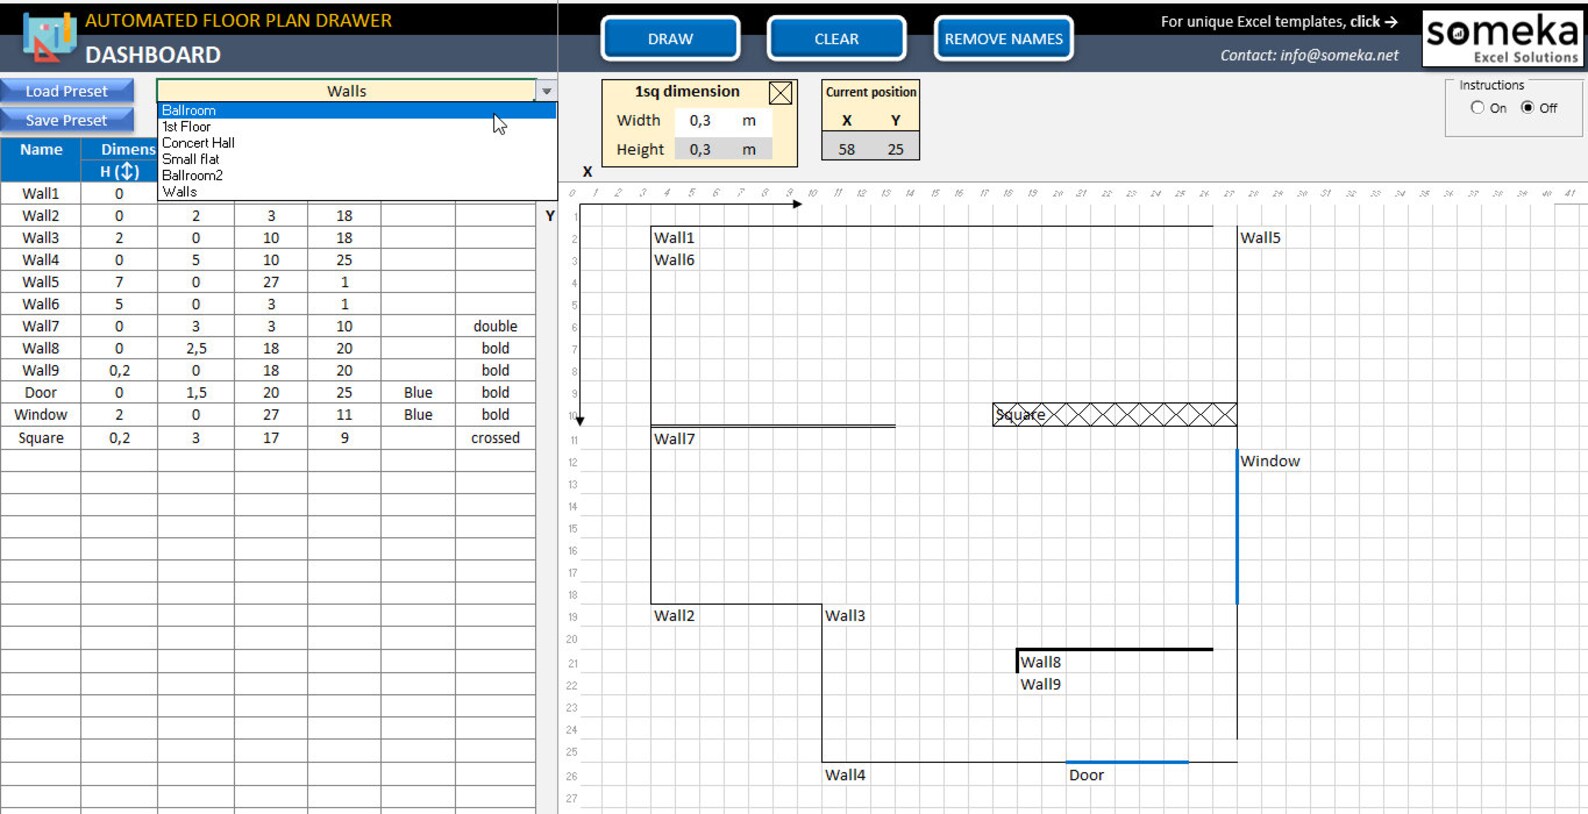Select the Wall9 name cell

coord(41,370)
